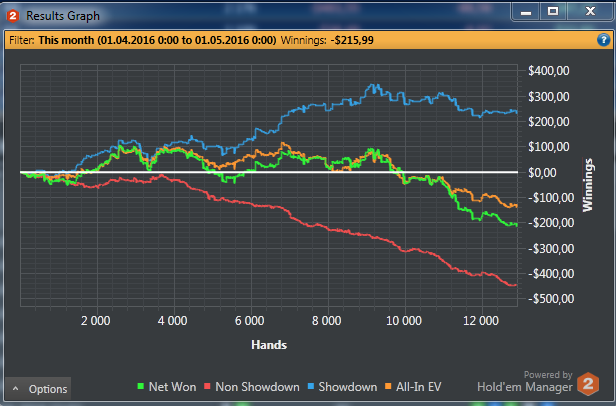Click the $100,00 axis label
Viewport: 616px width, 406px height.
click(548, 147)
